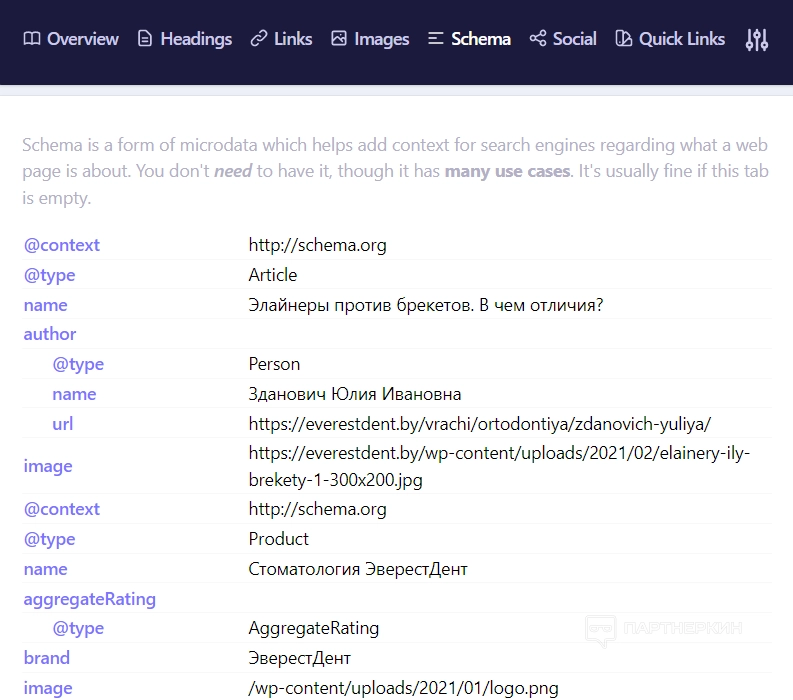Click the Schema list icon

(x=435, y=39)
